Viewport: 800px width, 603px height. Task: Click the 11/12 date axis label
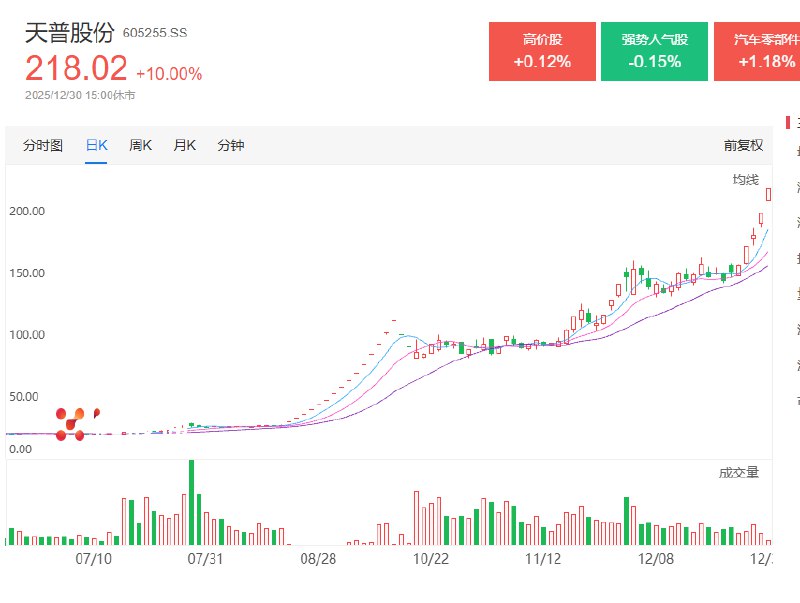click(x=543, y=559)
